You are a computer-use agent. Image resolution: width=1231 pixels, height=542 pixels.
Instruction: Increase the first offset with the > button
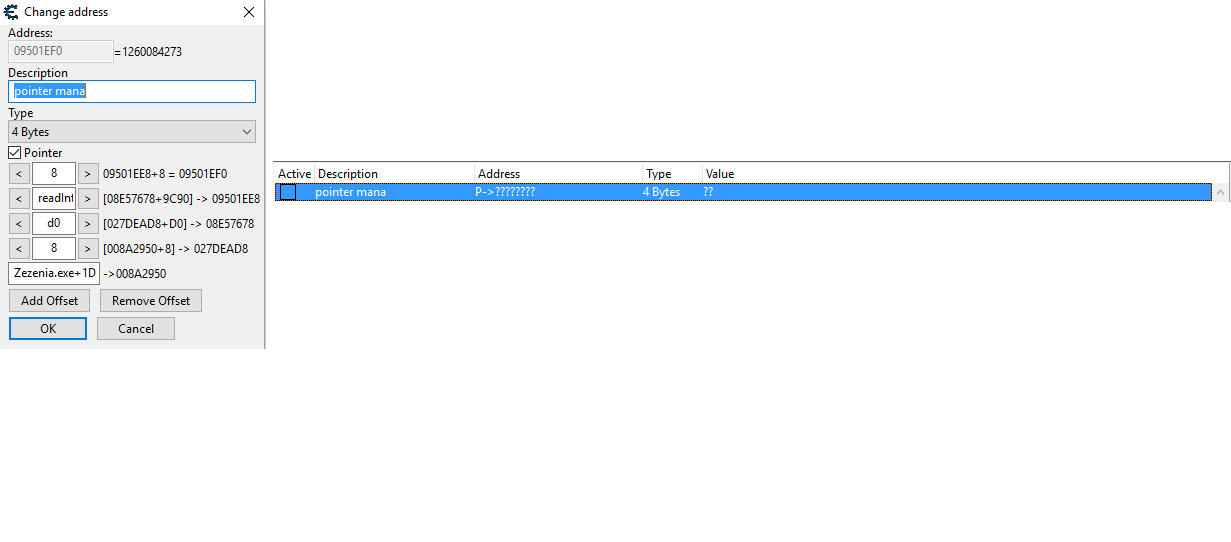pyautogui.click(x=88, y=173)
